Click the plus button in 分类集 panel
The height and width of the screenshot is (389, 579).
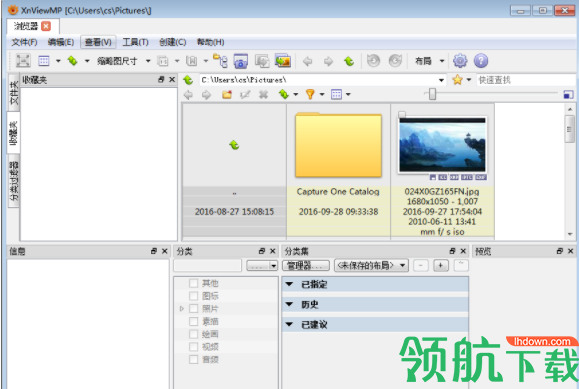[x=441, y=265]
